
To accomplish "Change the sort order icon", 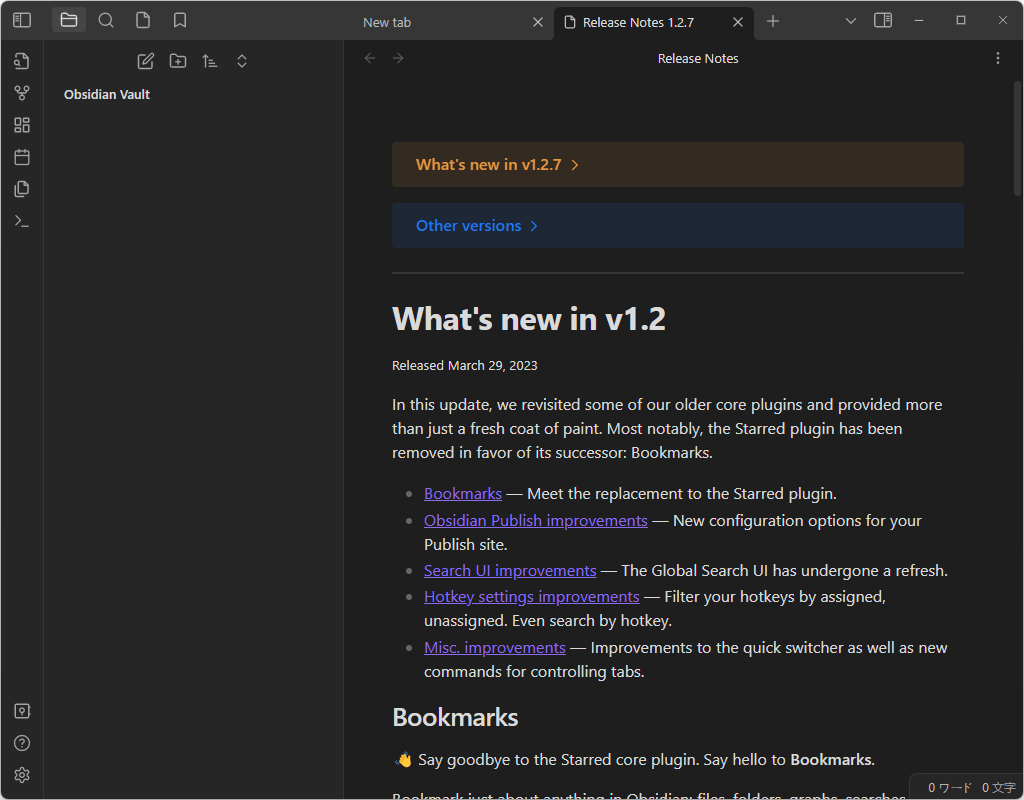I will coord(210,61).
